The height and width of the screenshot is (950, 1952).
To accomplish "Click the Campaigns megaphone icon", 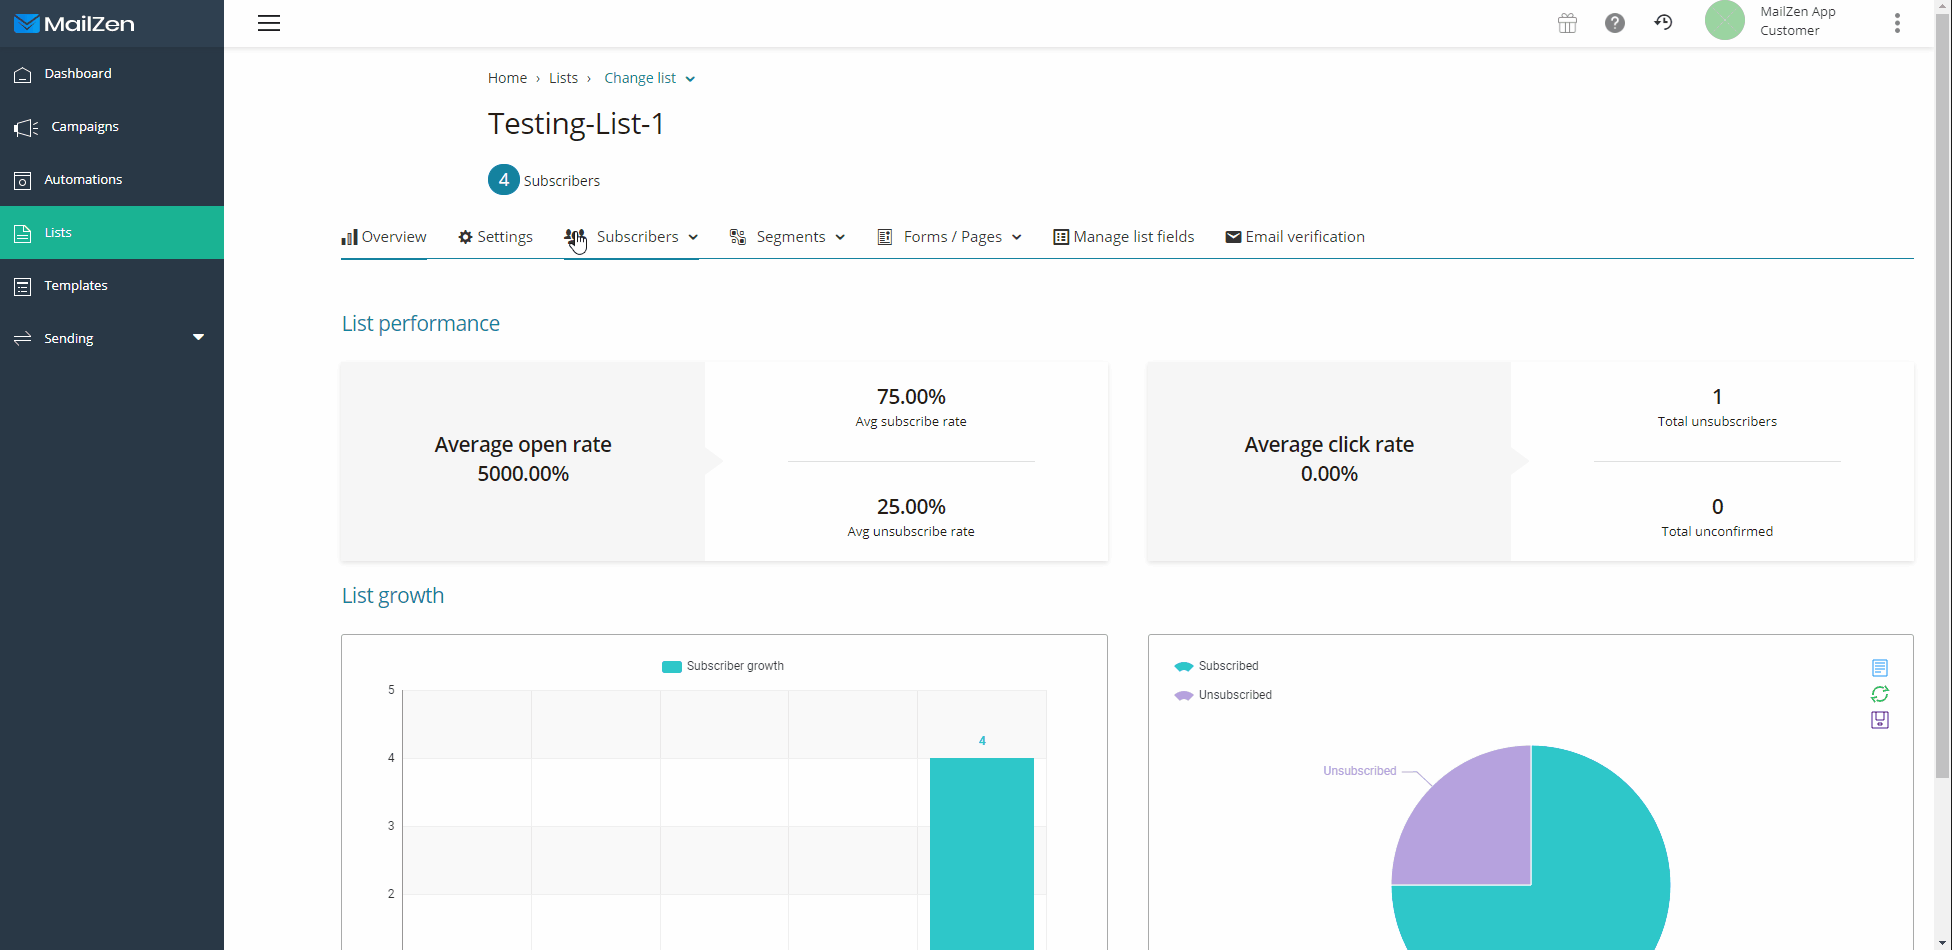I will (x=26, y=127).
